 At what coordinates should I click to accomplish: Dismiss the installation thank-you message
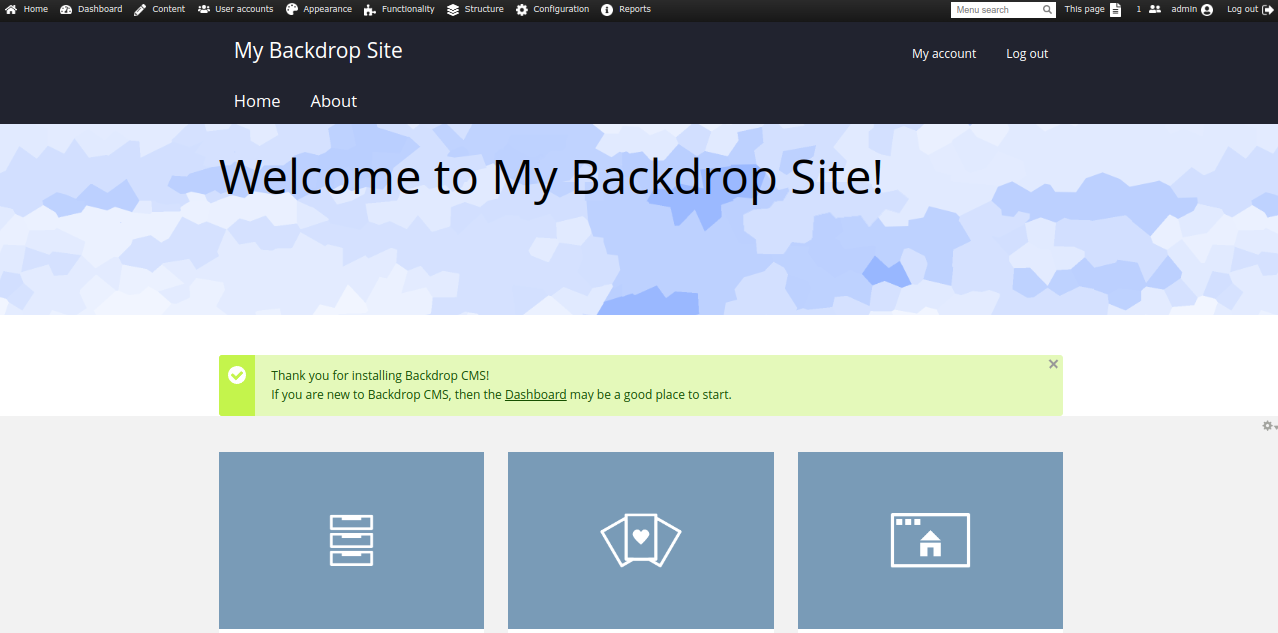1053,365
